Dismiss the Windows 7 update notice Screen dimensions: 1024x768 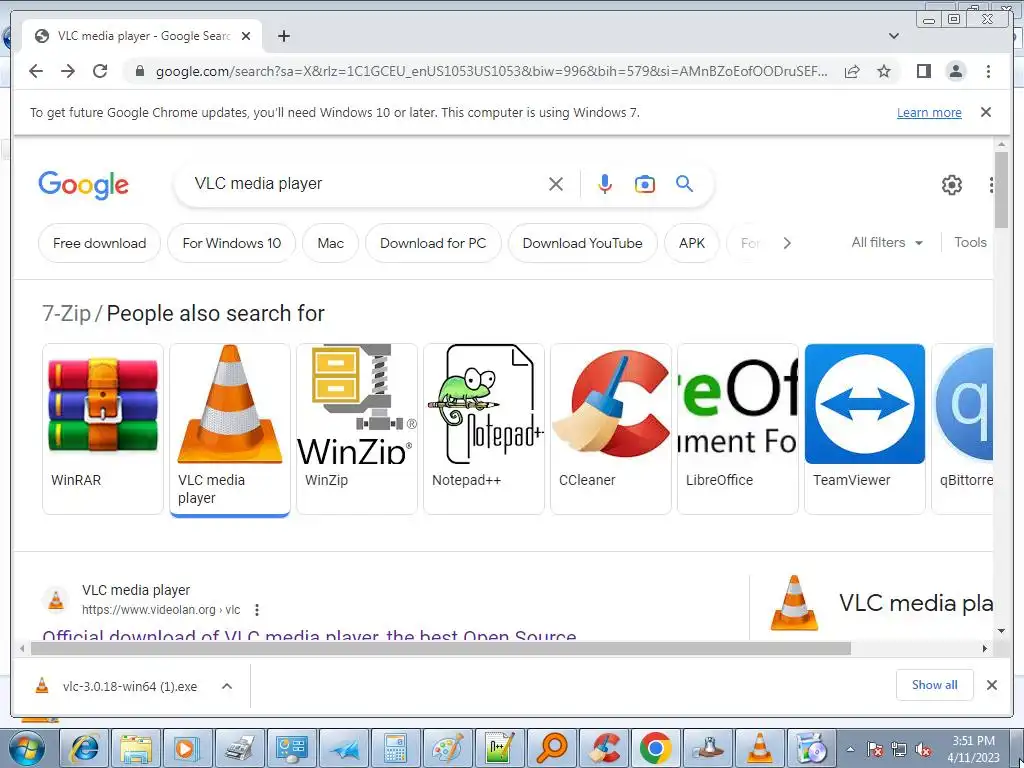tap(986, 112)
